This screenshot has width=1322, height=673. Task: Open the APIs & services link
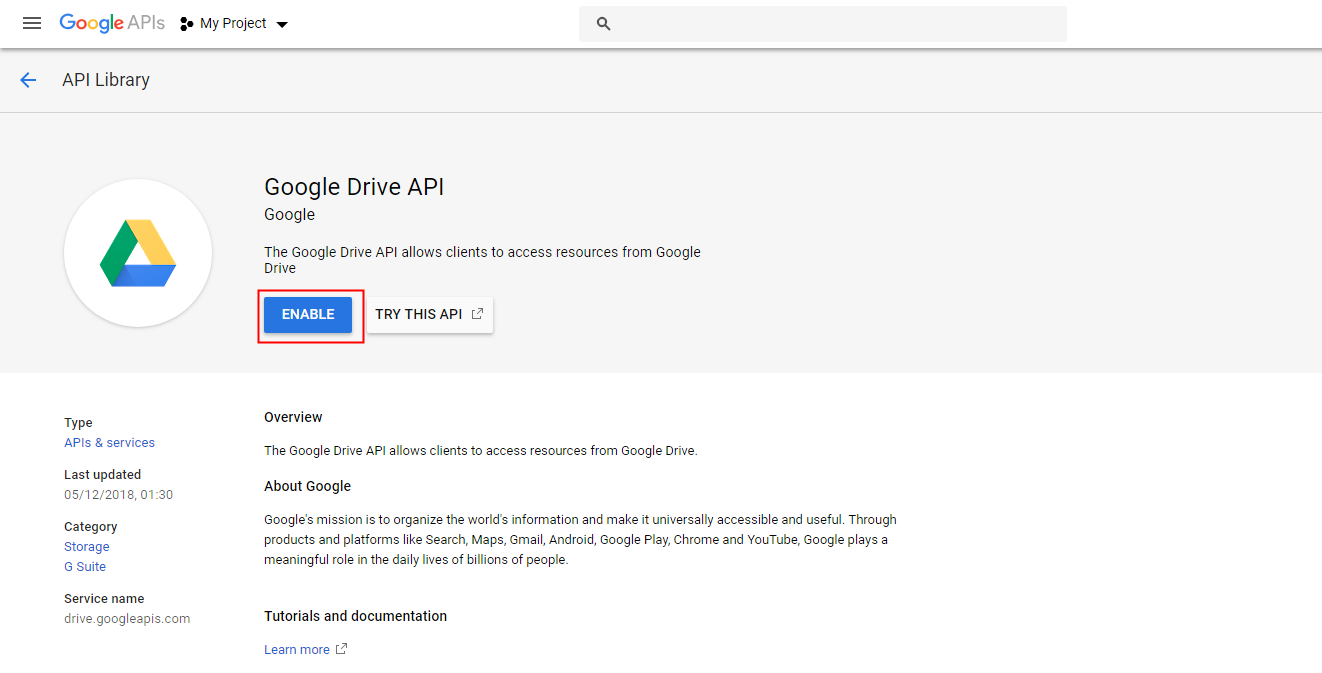[109, 443]
